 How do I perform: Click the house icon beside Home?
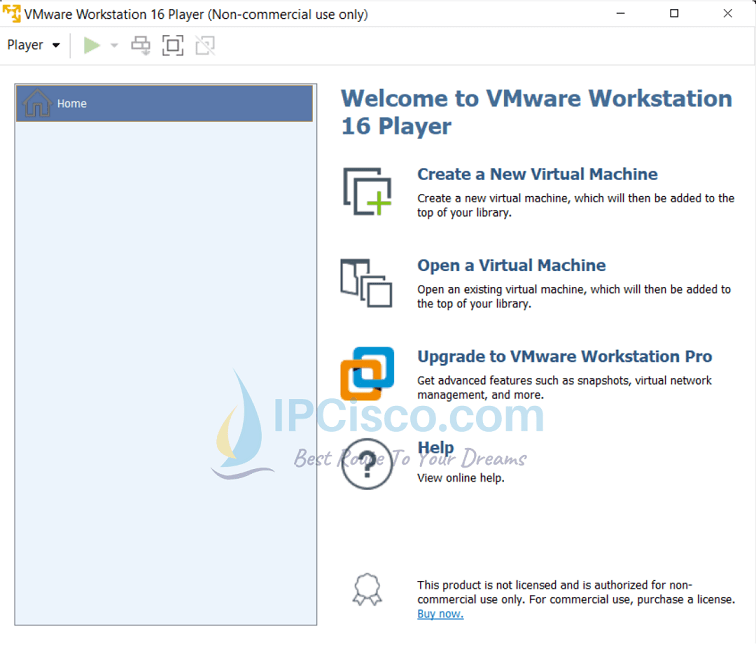[x=37, y=103]
